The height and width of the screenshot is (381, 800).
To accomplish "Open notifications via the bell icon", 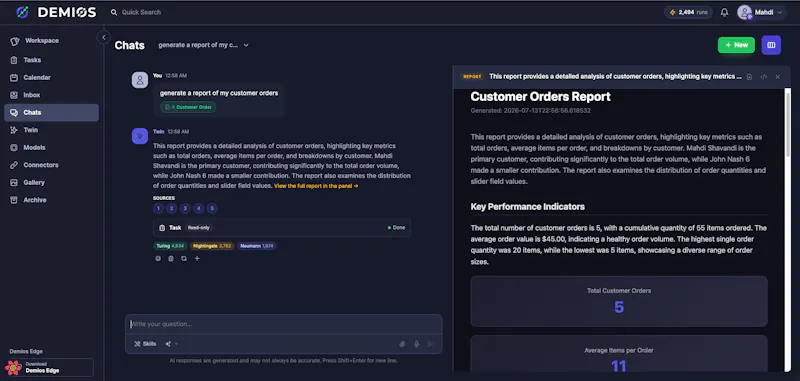I will 724,12.
